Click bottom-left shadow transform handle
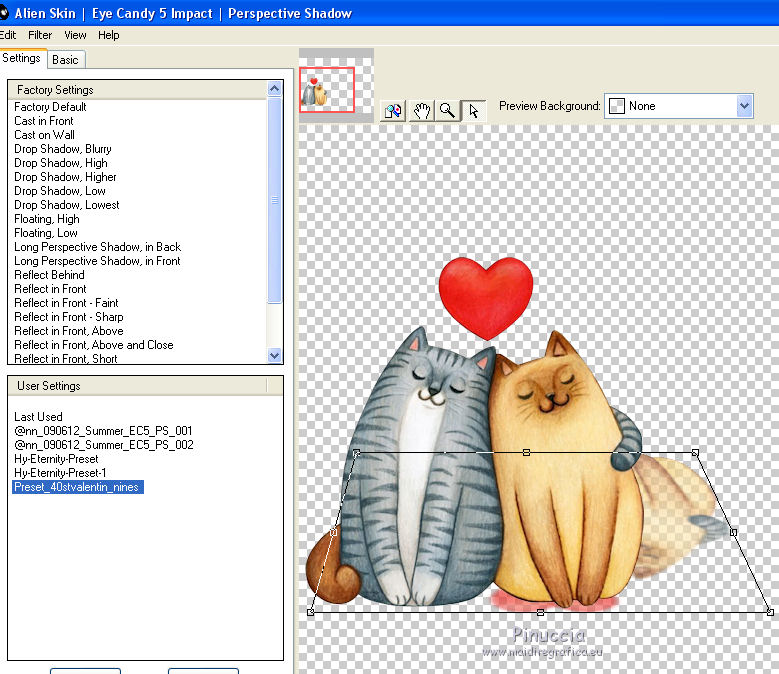This screenshot has width=779, height=674. point(311,612)
